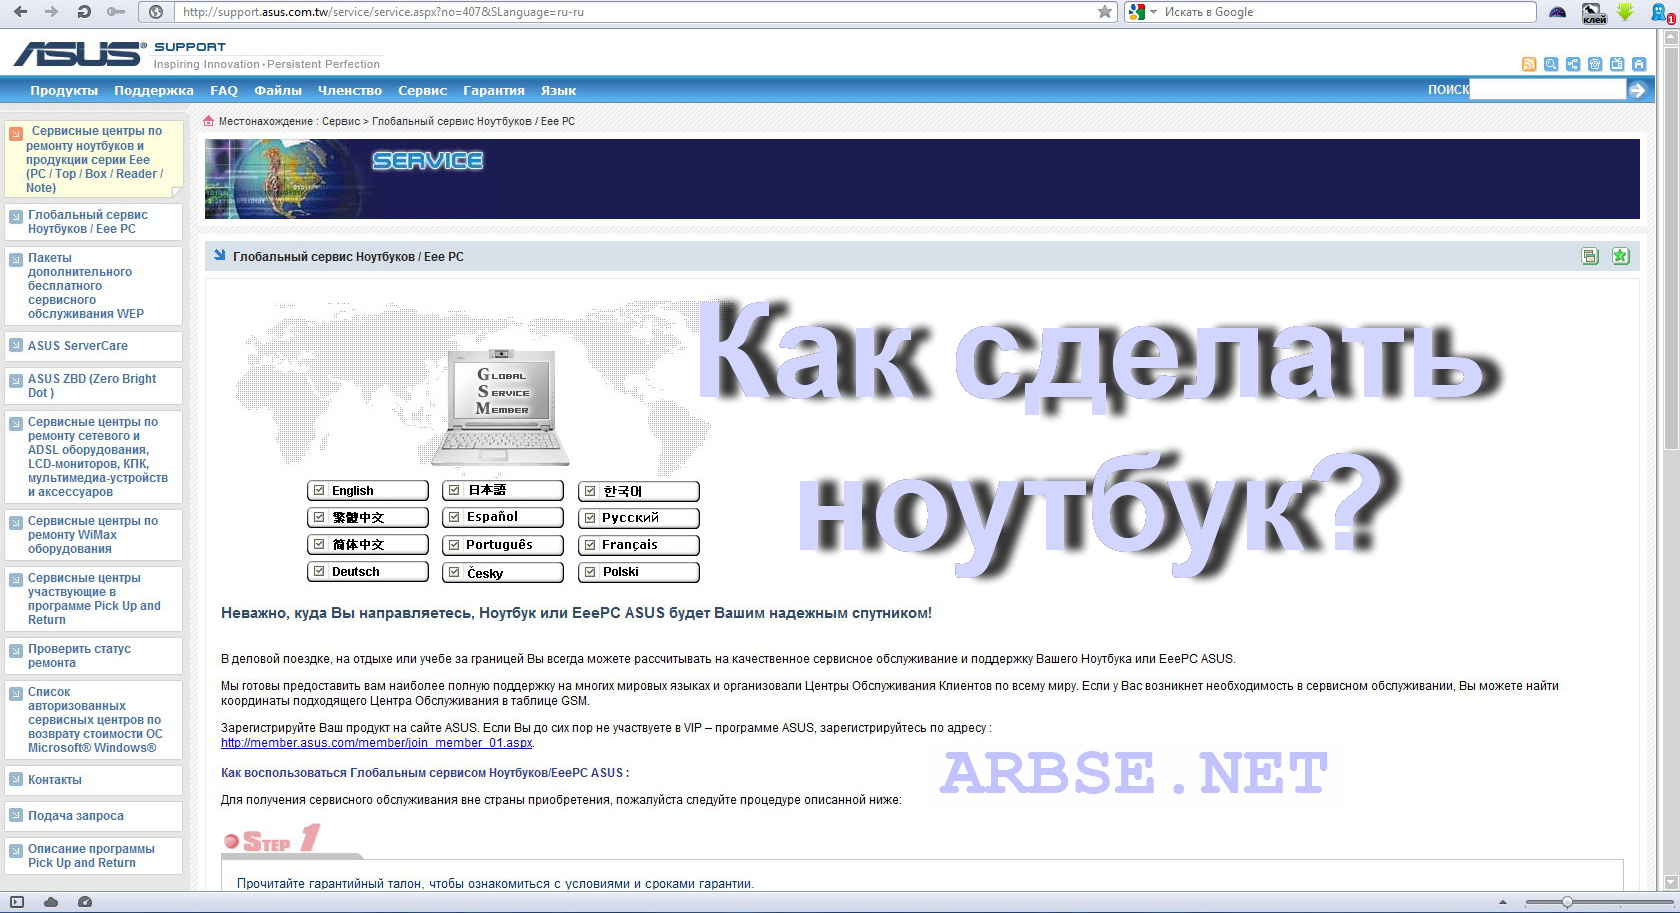Image resolution: width=1680 pixels, height=913 pixels.
Task: Go back with the browser back arrow
Action: coord(20,12)
